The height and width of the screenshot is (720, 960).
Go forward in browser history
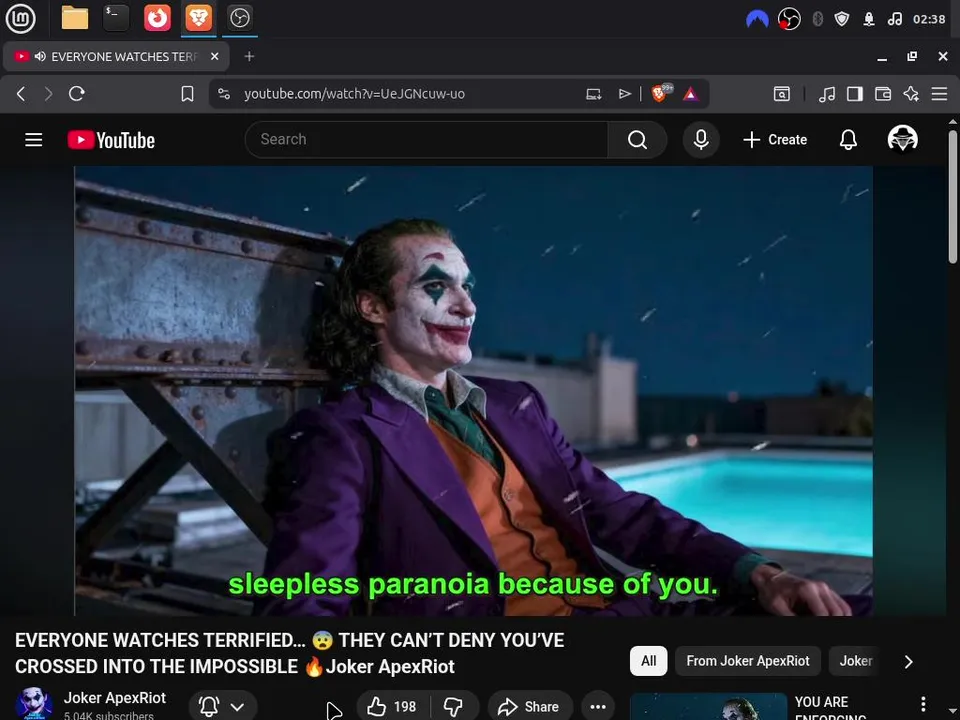coord(48,94)
